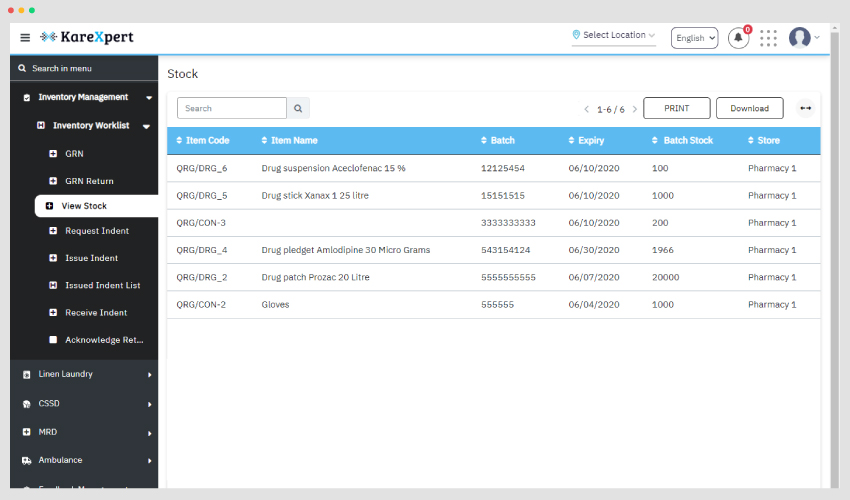This screenshot has width=850, height=500.
Task: Expand the Linen Laundry arrow
Action: tap(150, 375)
